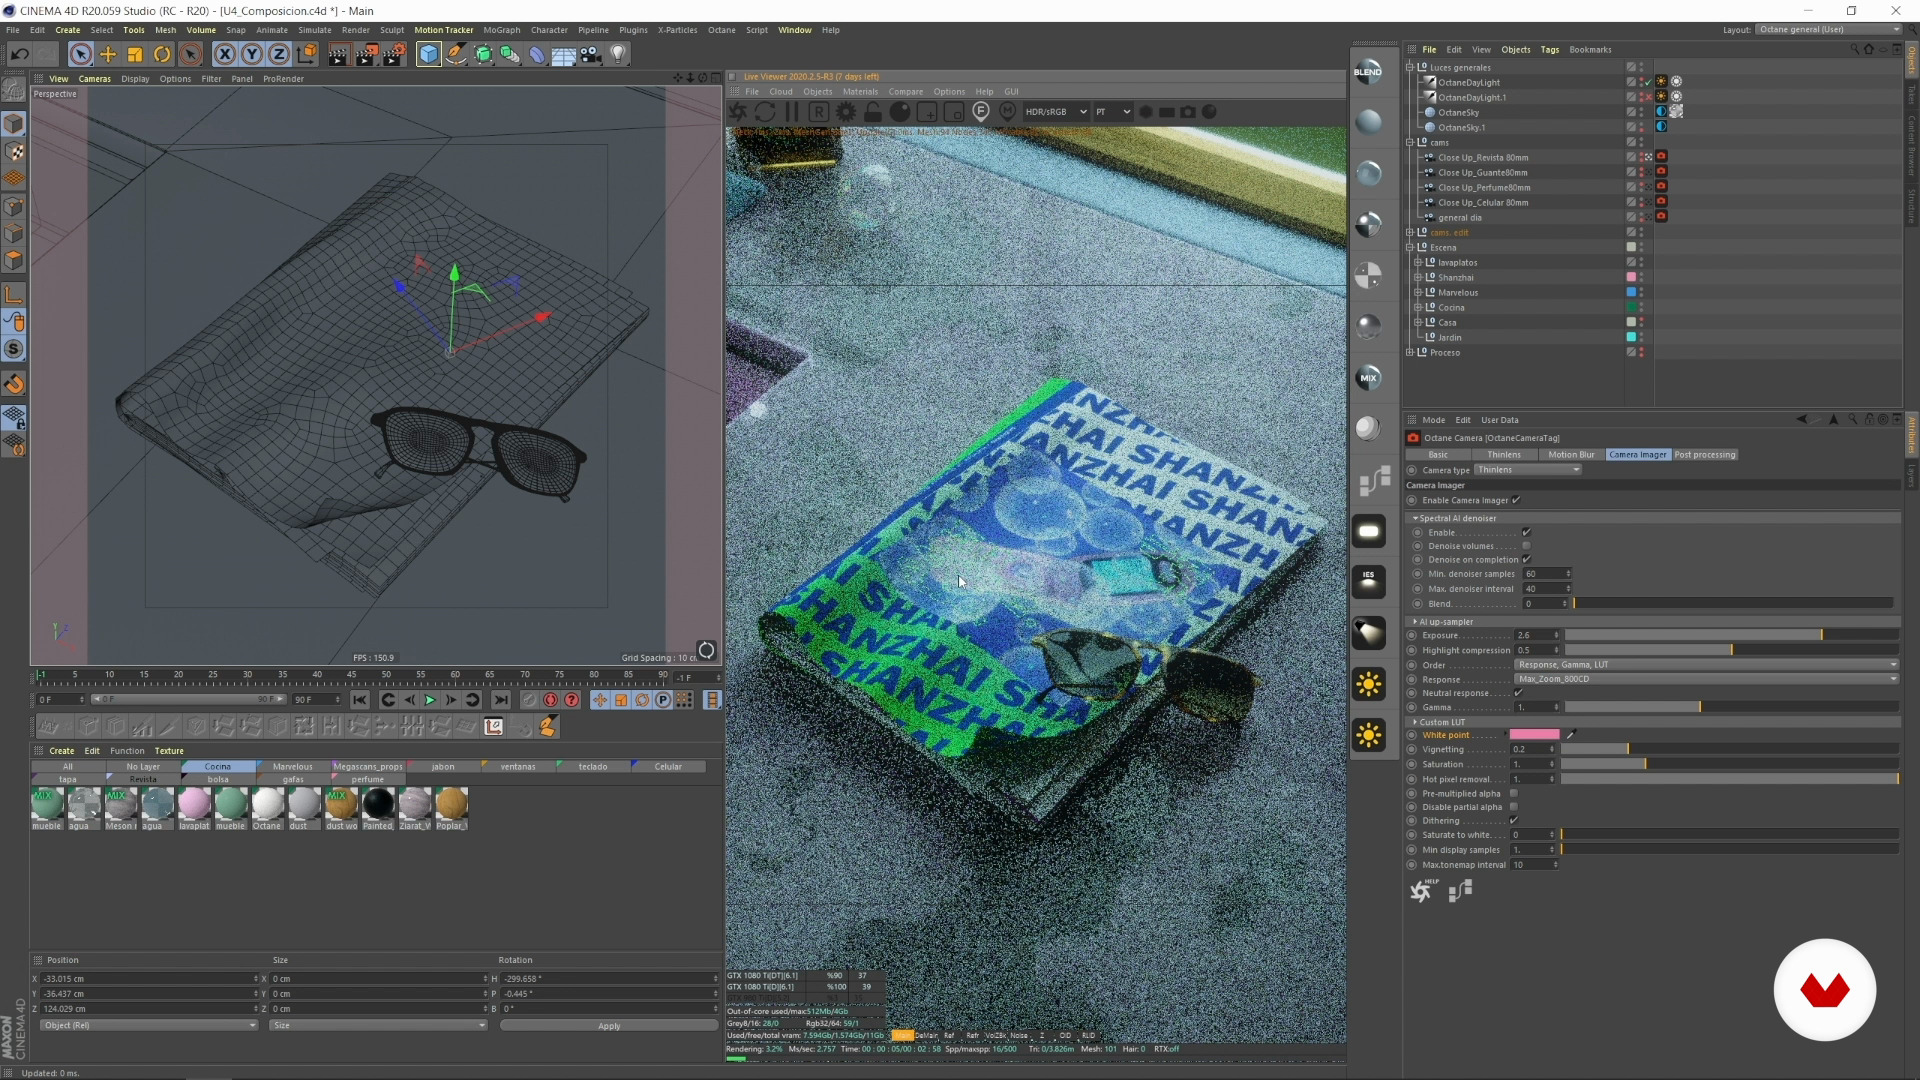Click the white point eyedropper icon
Image resolution: width=1920 pixels, height=1080 pixels.
[x=1571, y=734]
